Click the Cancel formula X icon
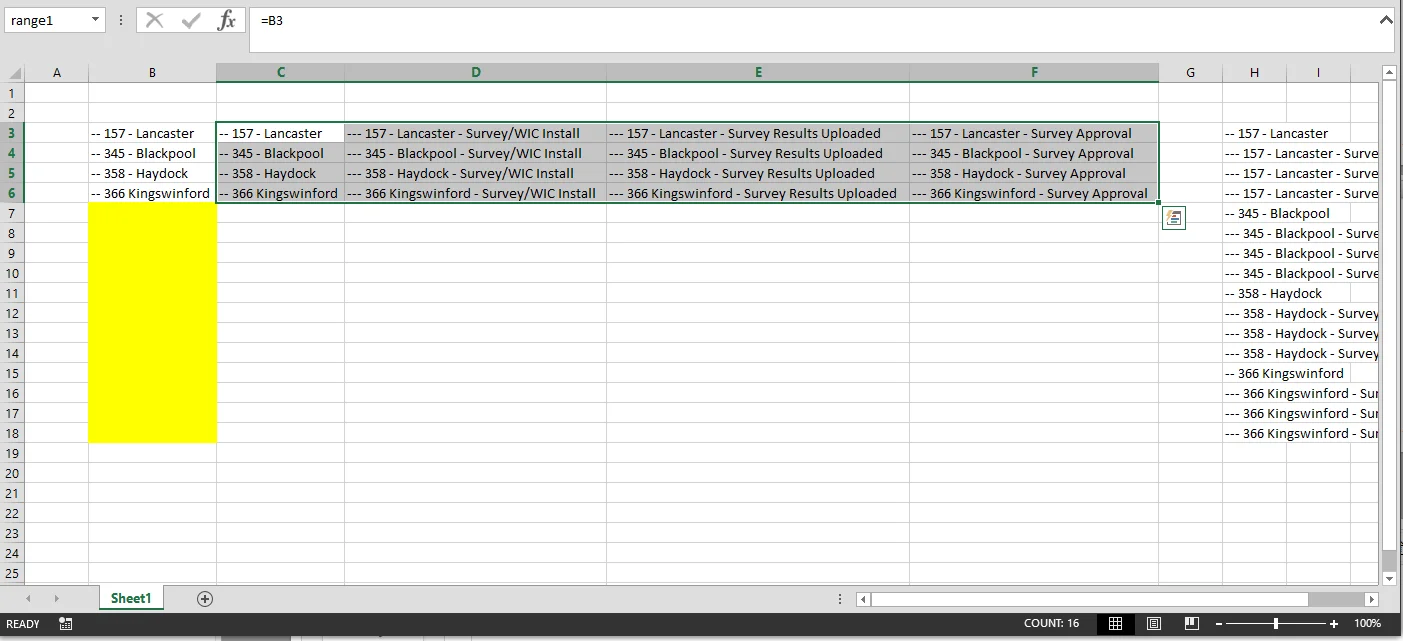The width and height of the screenshot is (1403, 641). [154, 20]
